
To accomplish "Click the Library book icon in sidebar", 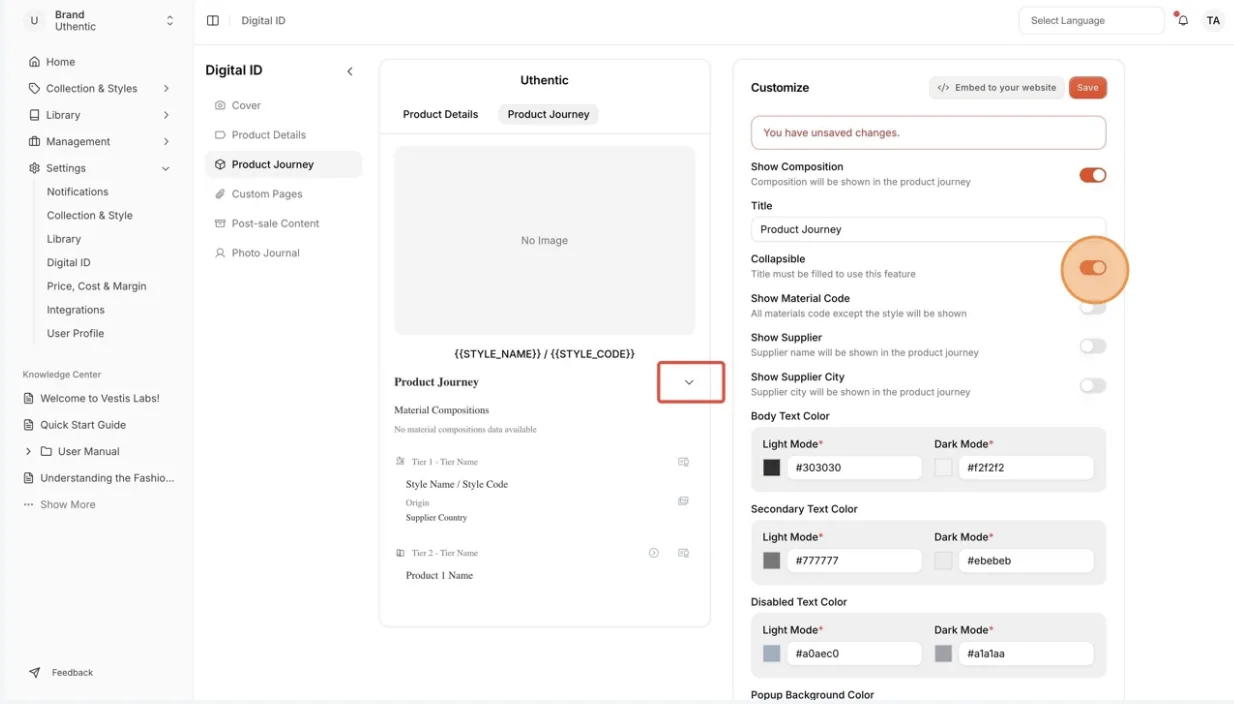I will click(35, 115).
